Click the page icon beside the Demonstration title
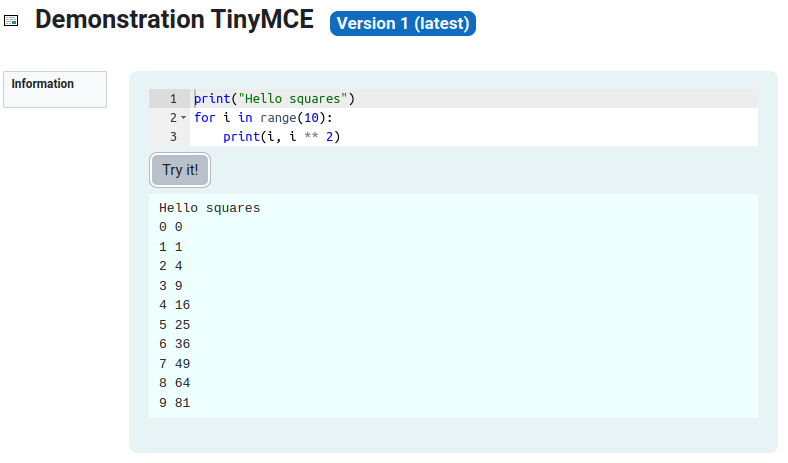 click(x=12, y=20)
